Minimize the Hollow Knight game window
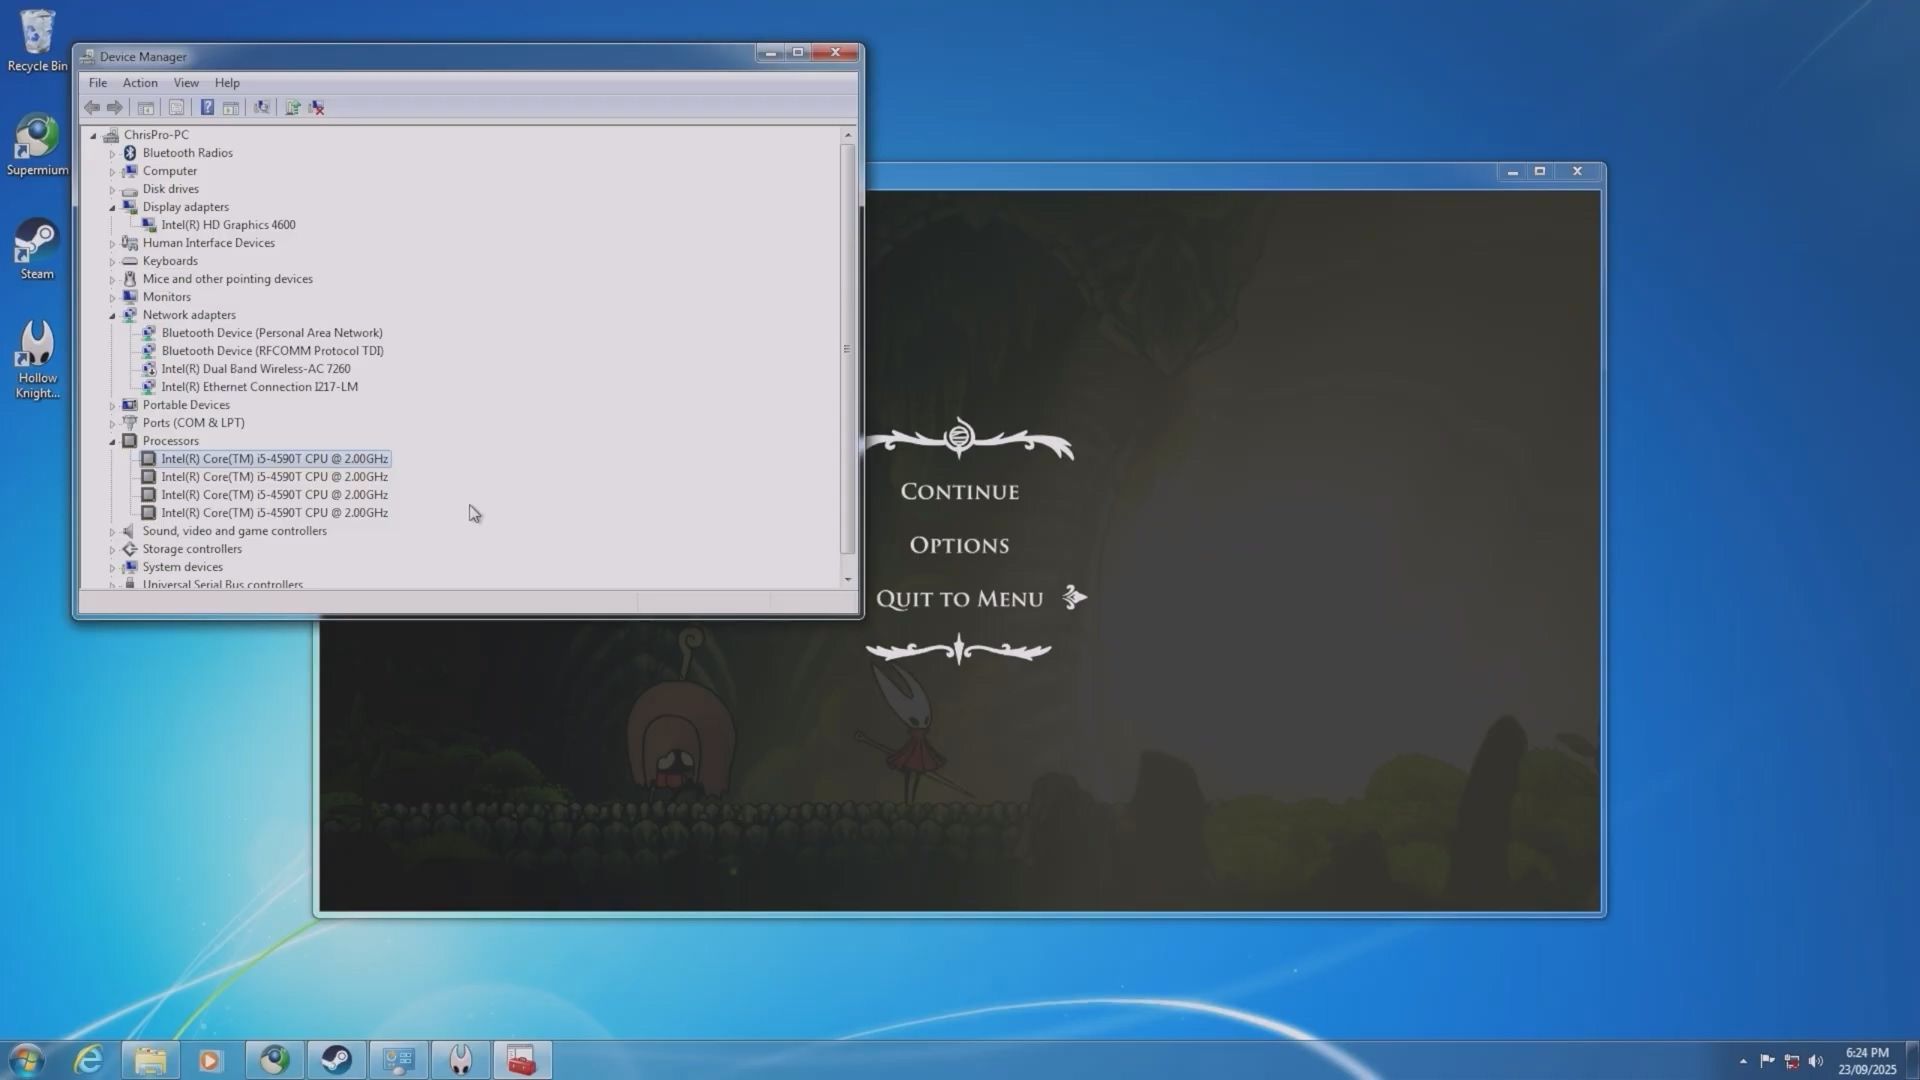This screenshot has height=1080, width=1920. [1512, 172]
